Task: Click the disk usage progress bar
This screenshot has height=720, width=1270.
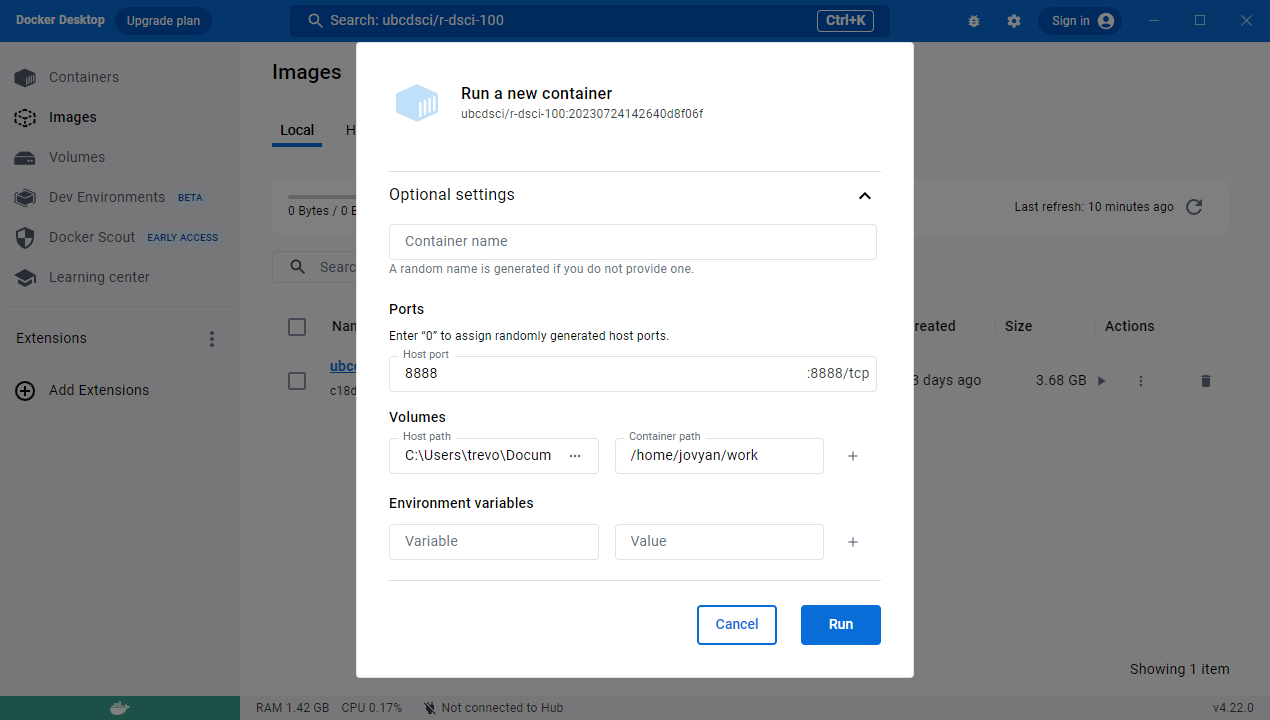Action: click(x=322, y=196)
